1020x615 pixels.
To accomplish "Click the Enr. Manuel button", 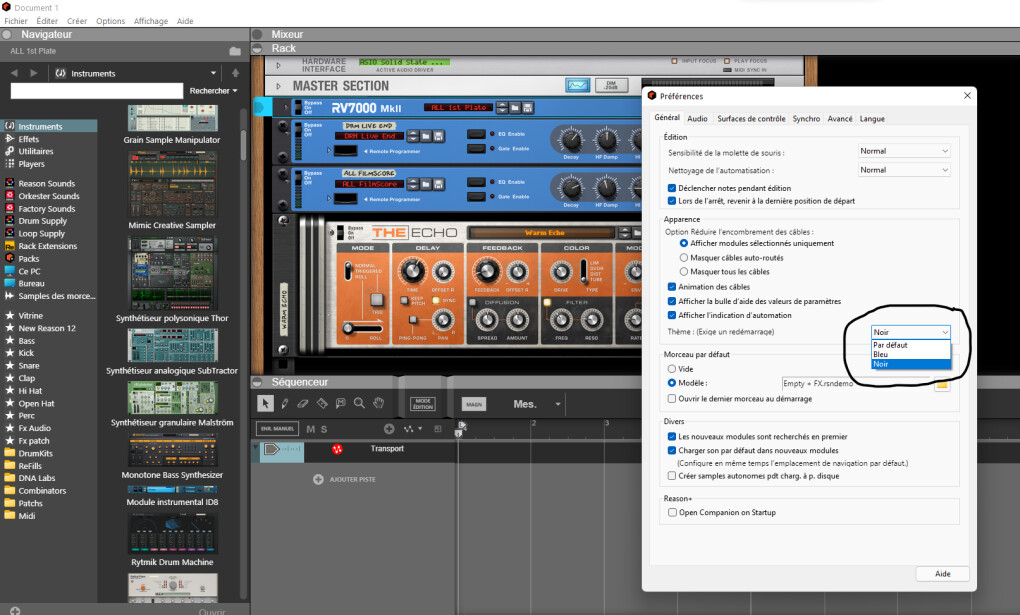I will (x=278, y=429).
